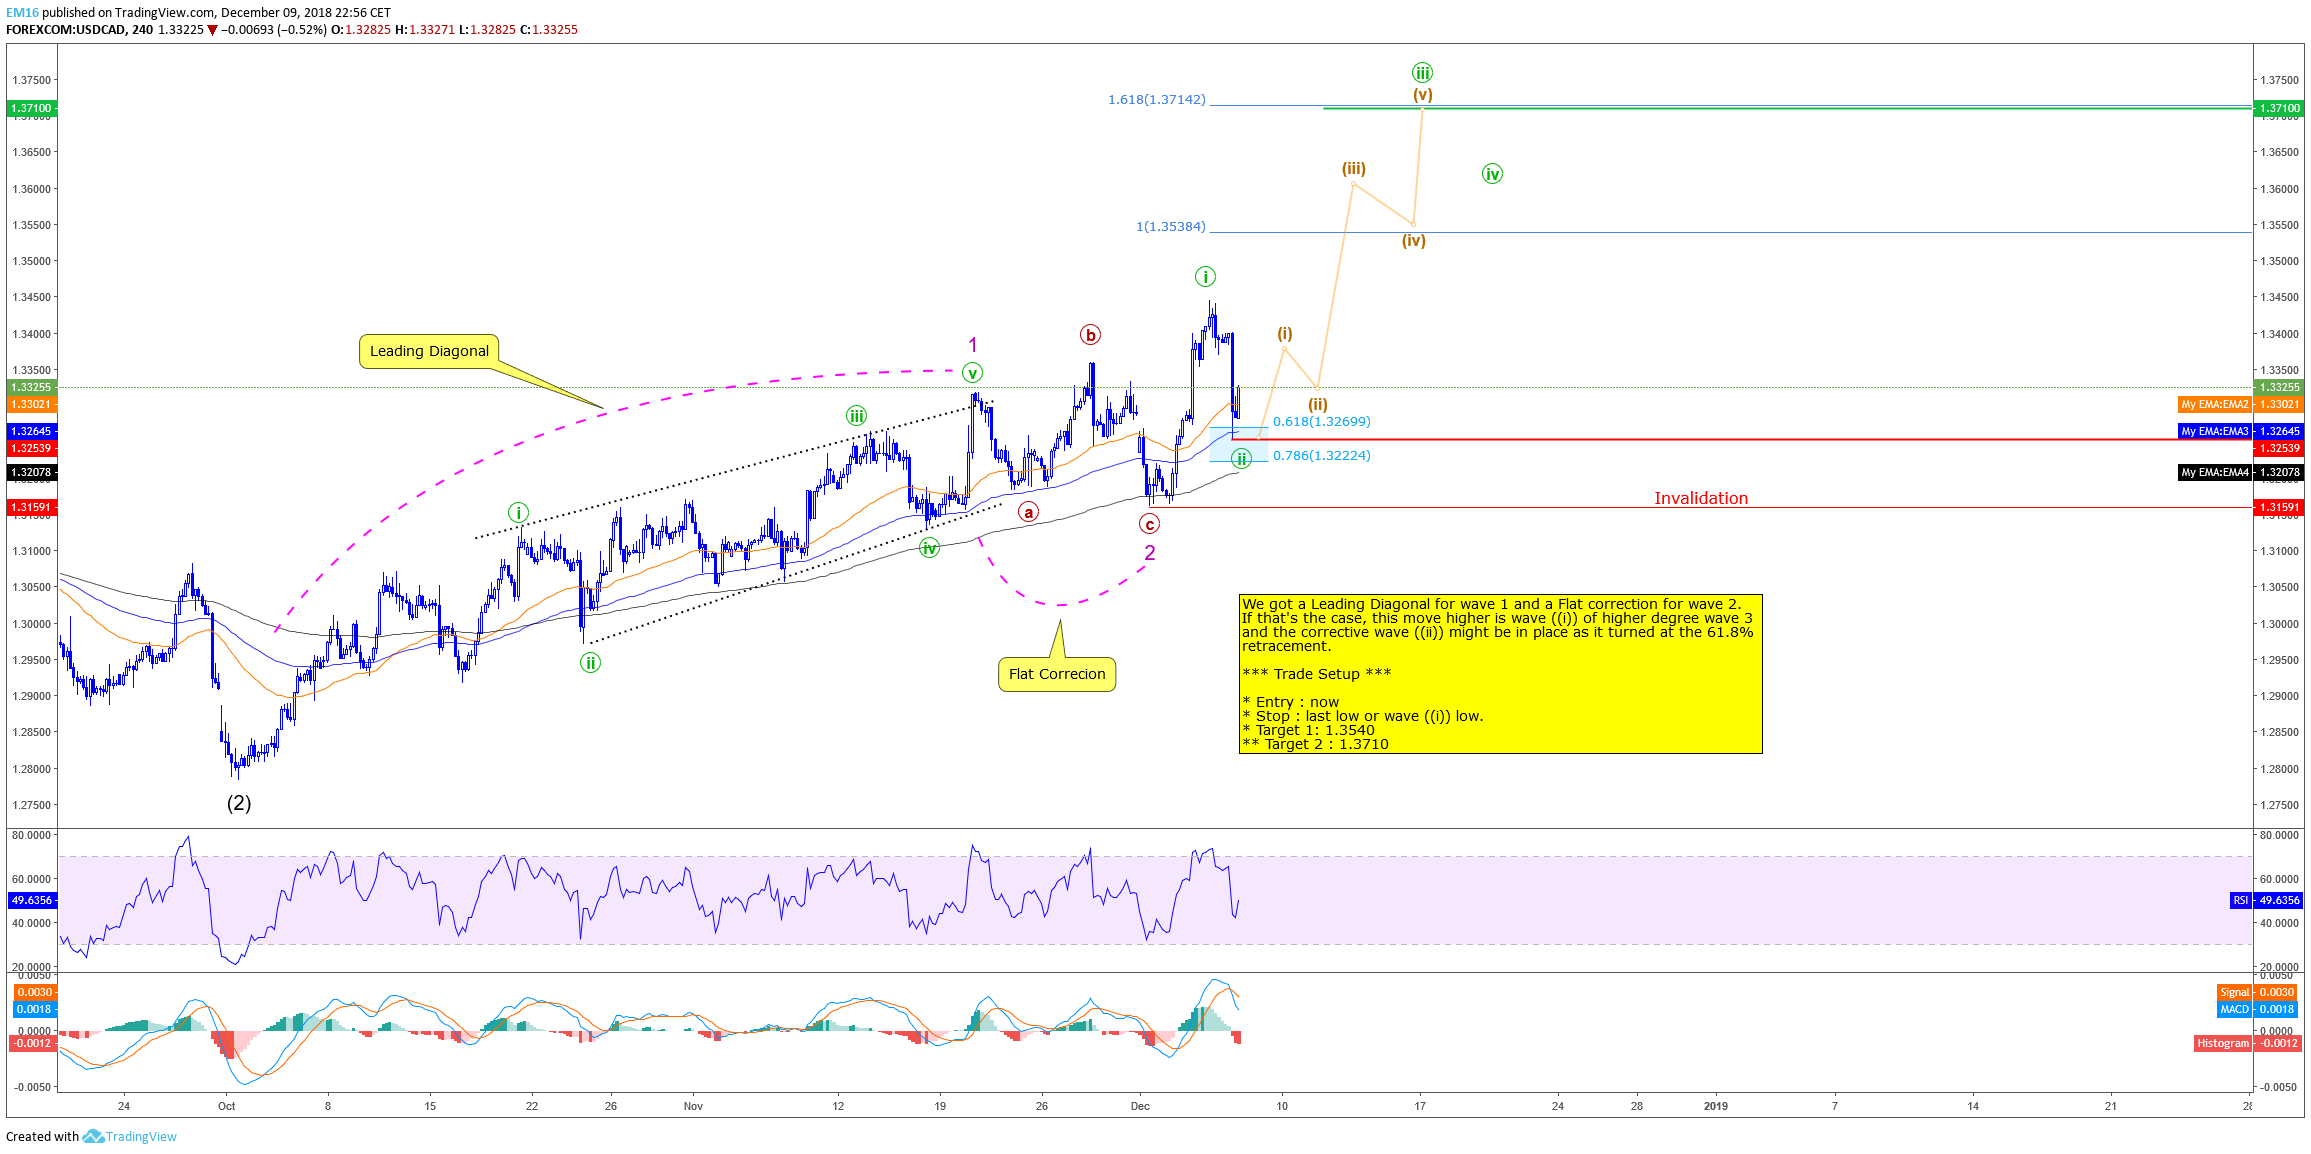Screen dimensions: 2311x1154
Task: Click orange 0.0030 signal value, left axis
Action: (x=34, y=992)
